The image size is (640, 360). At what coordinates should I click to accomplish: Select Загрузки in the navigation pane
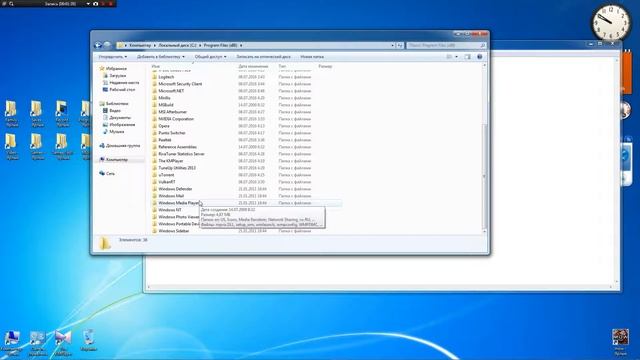coord(118,76)
